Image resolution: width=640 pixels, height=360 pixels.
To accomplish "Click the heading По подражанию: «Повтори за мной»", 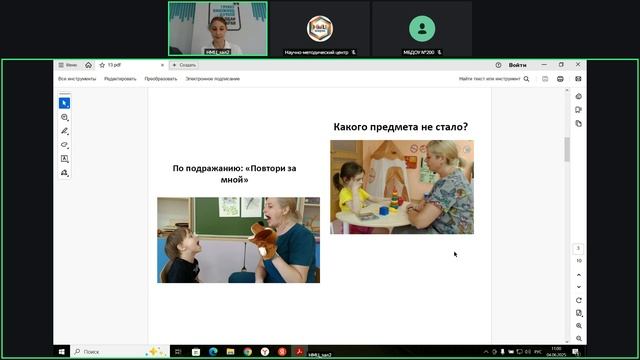I will 234,173.
